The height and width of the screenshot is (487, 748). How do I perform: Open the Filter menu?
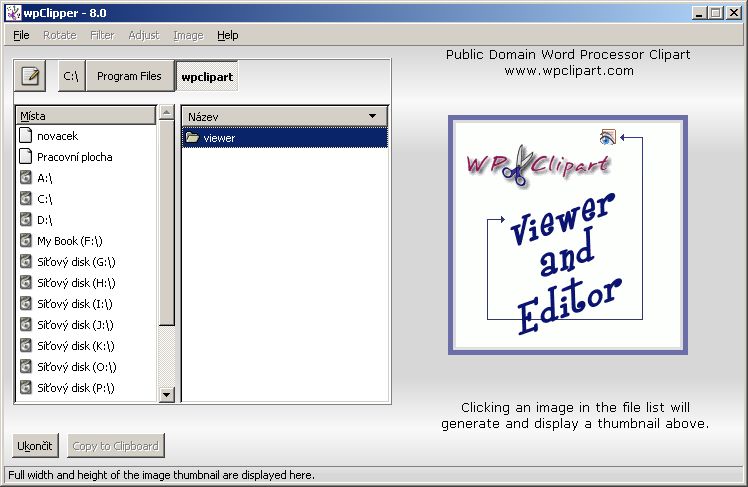point(102,35)
